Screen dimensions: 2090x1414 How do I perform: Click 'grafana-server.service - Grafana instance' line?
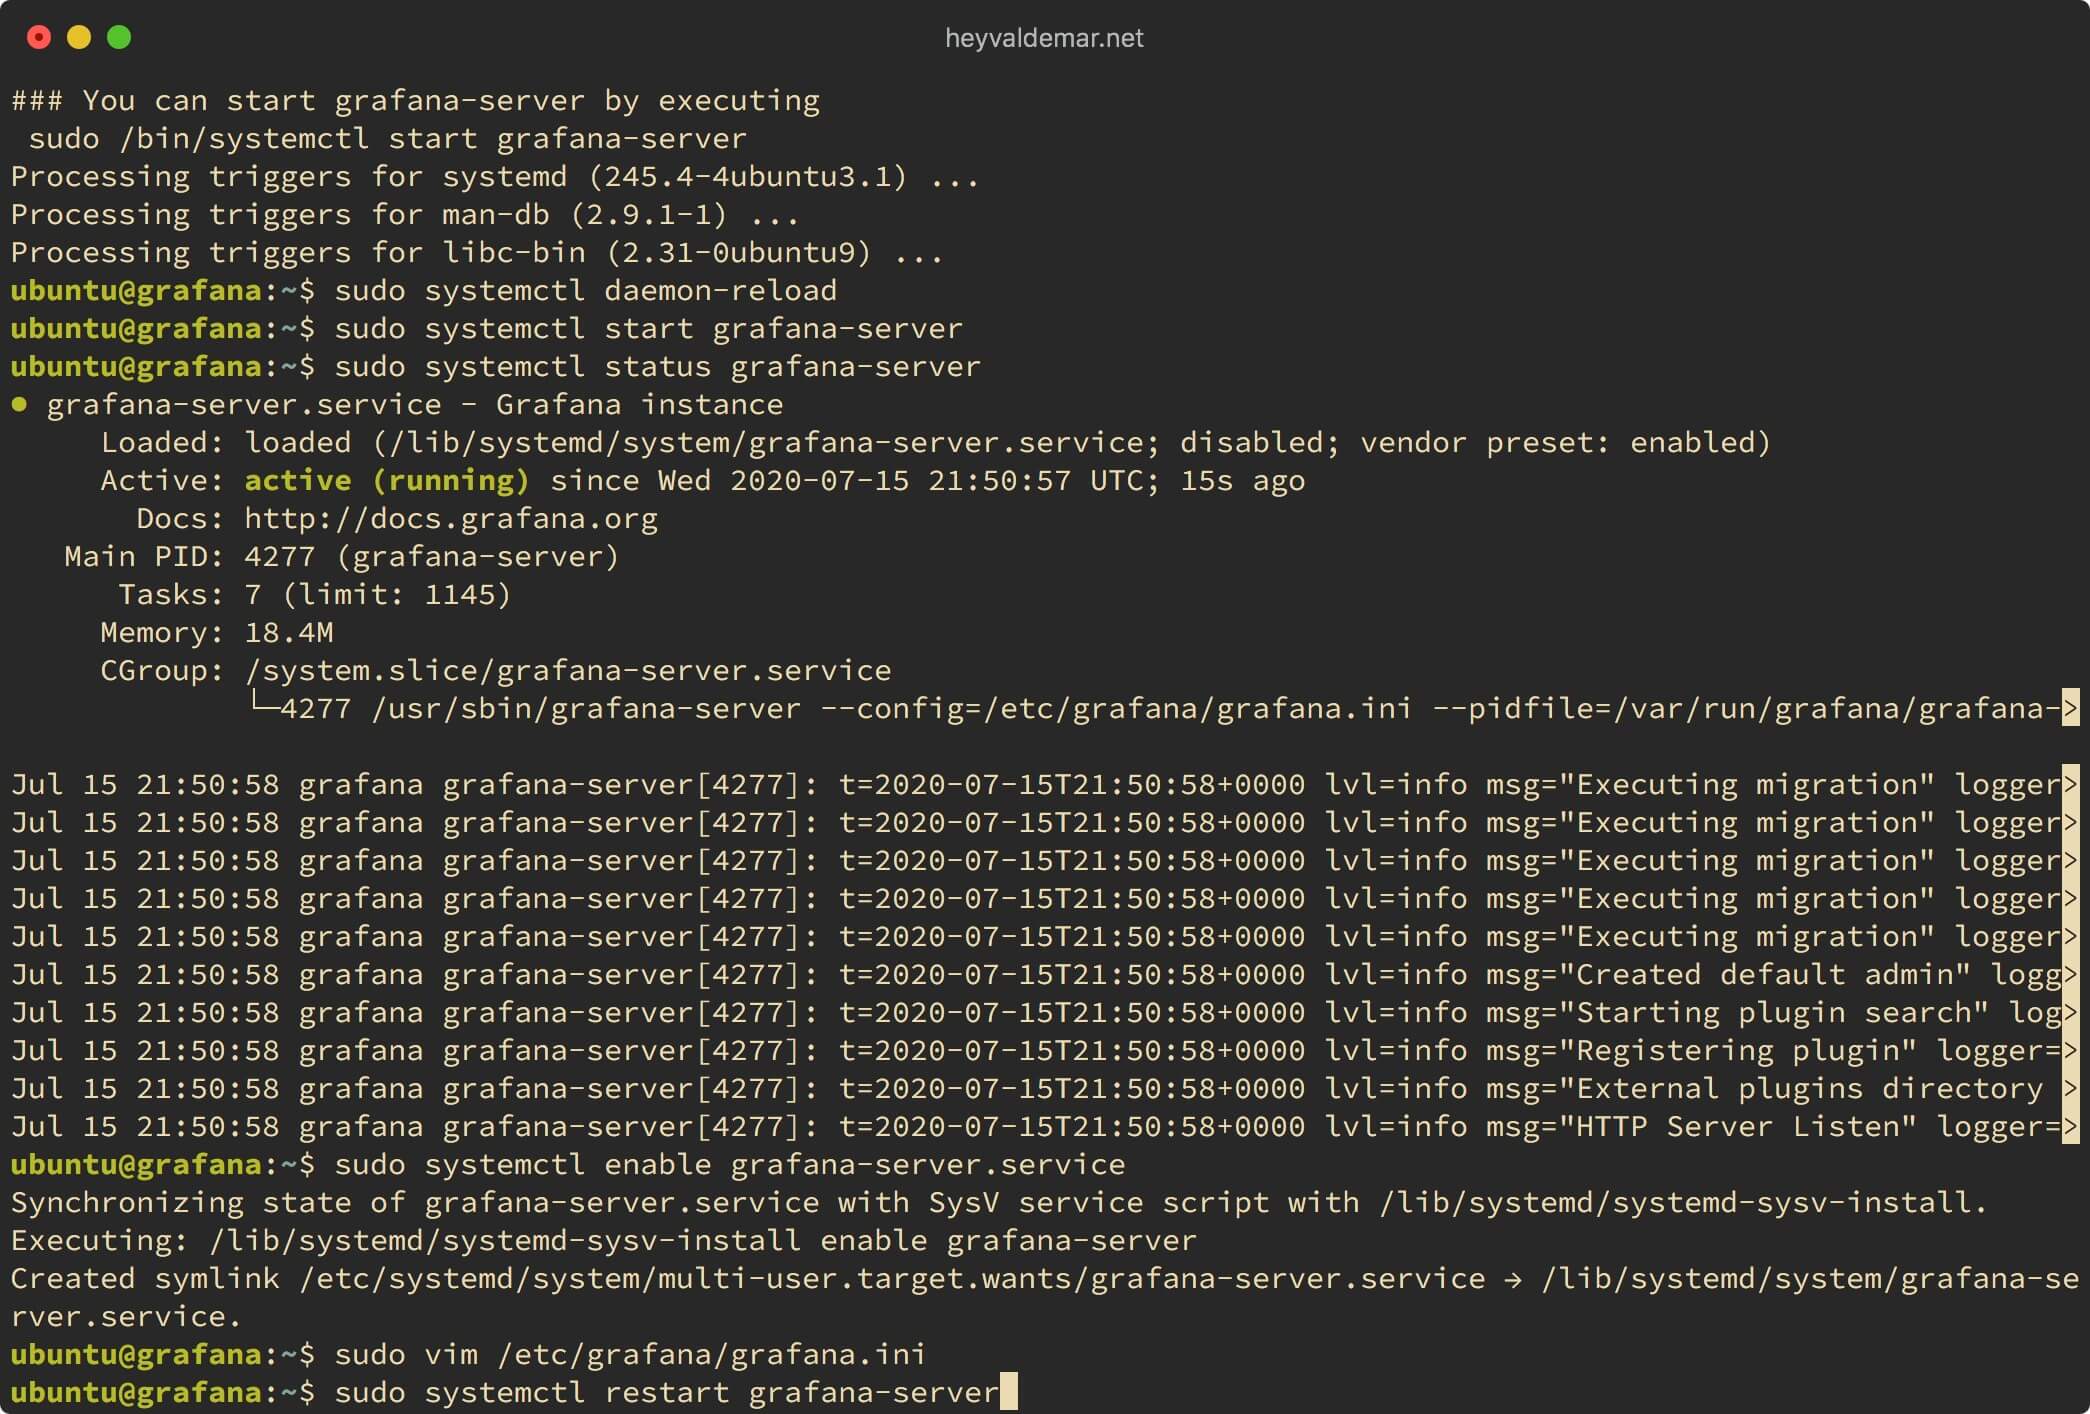pos(414,405)
